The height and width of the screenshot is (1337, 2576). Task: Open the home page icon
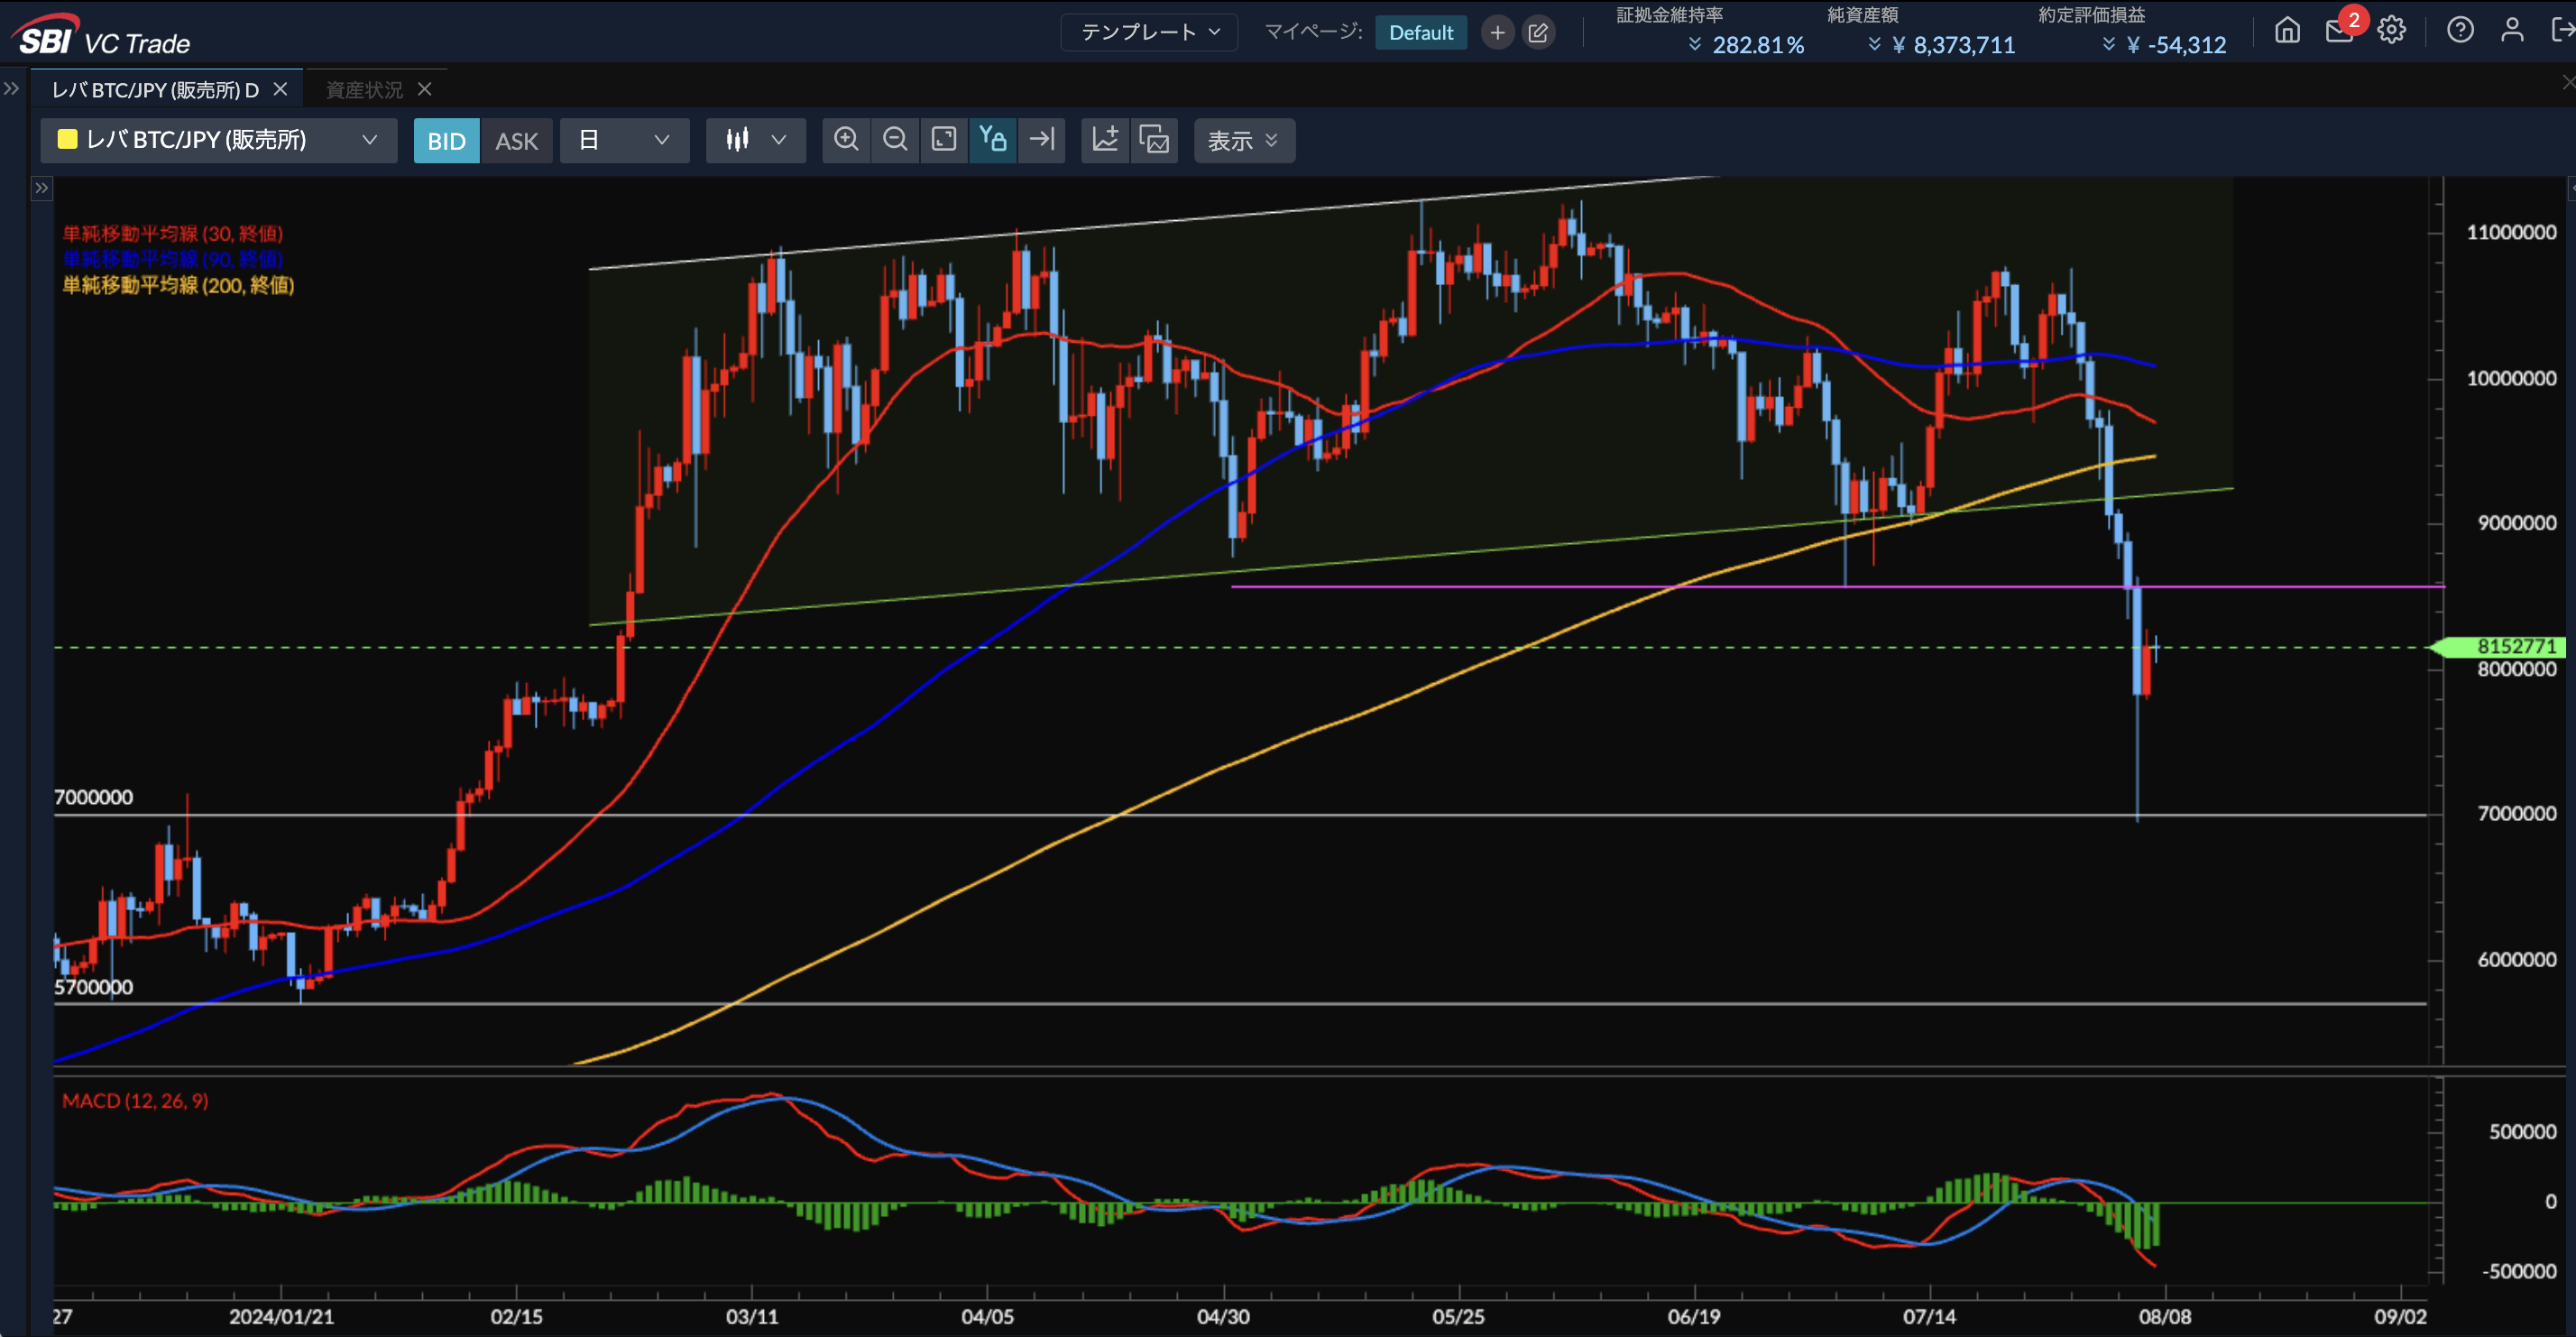(2287, 31)
